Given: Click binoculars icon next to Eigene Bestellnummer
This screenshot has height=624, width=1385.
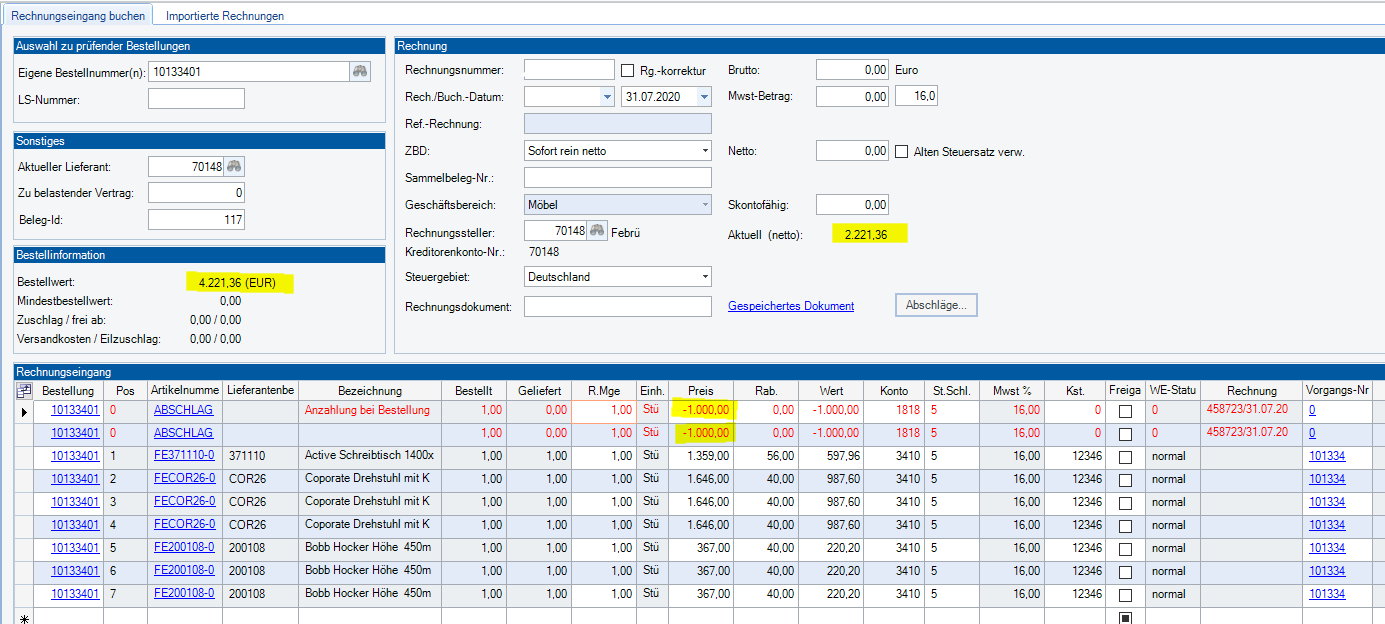Looking at the screenshot, I should pyautogui.click(x=359, y=71).
